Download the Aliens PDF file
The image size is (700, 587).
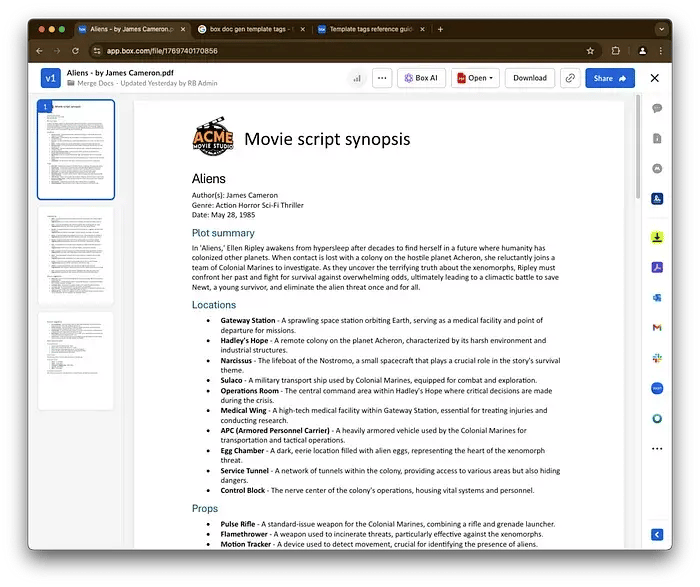(x=529, y=78)
